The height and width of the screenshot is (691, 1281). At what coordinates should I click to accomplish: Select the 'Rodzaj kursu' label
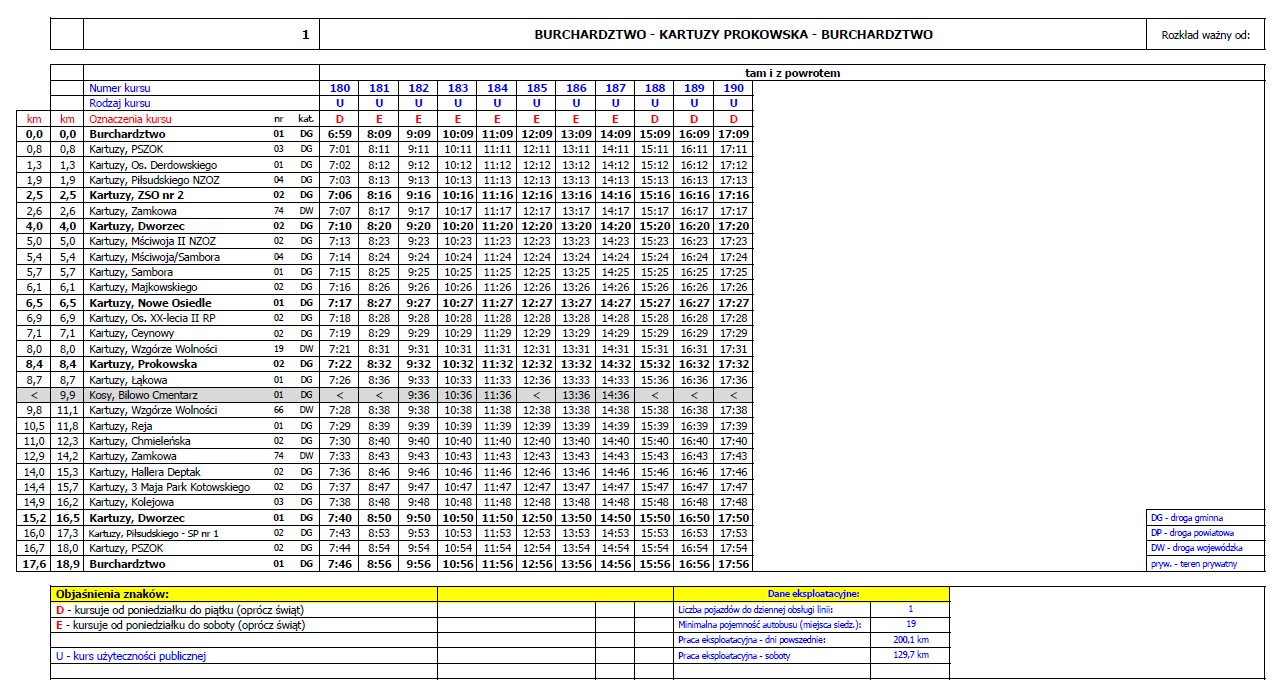tap(120, 103)
